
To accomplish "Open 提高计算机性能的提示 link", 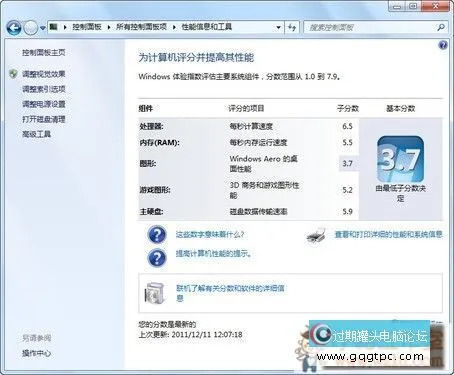I will [213, 254].
